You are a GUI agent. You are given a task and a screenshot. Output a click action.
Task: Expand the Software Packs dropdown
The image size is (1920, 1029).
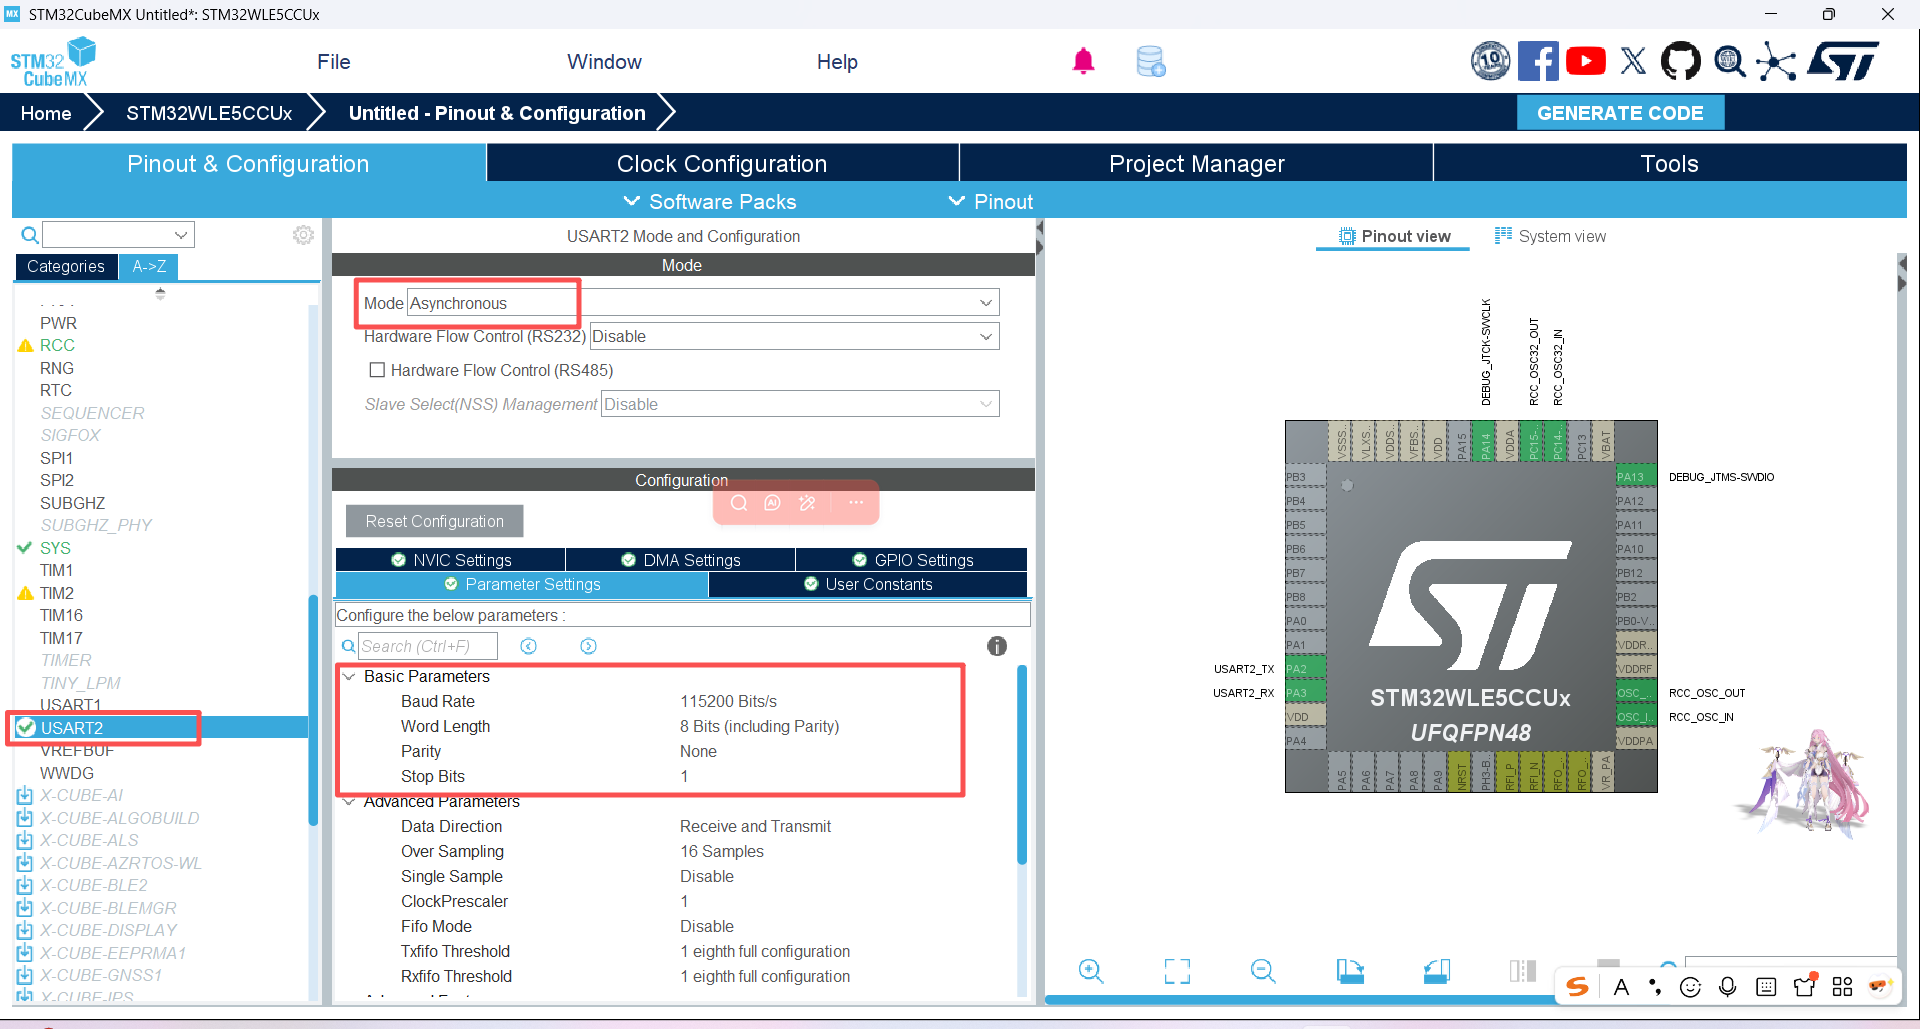[x=710, y=201]
